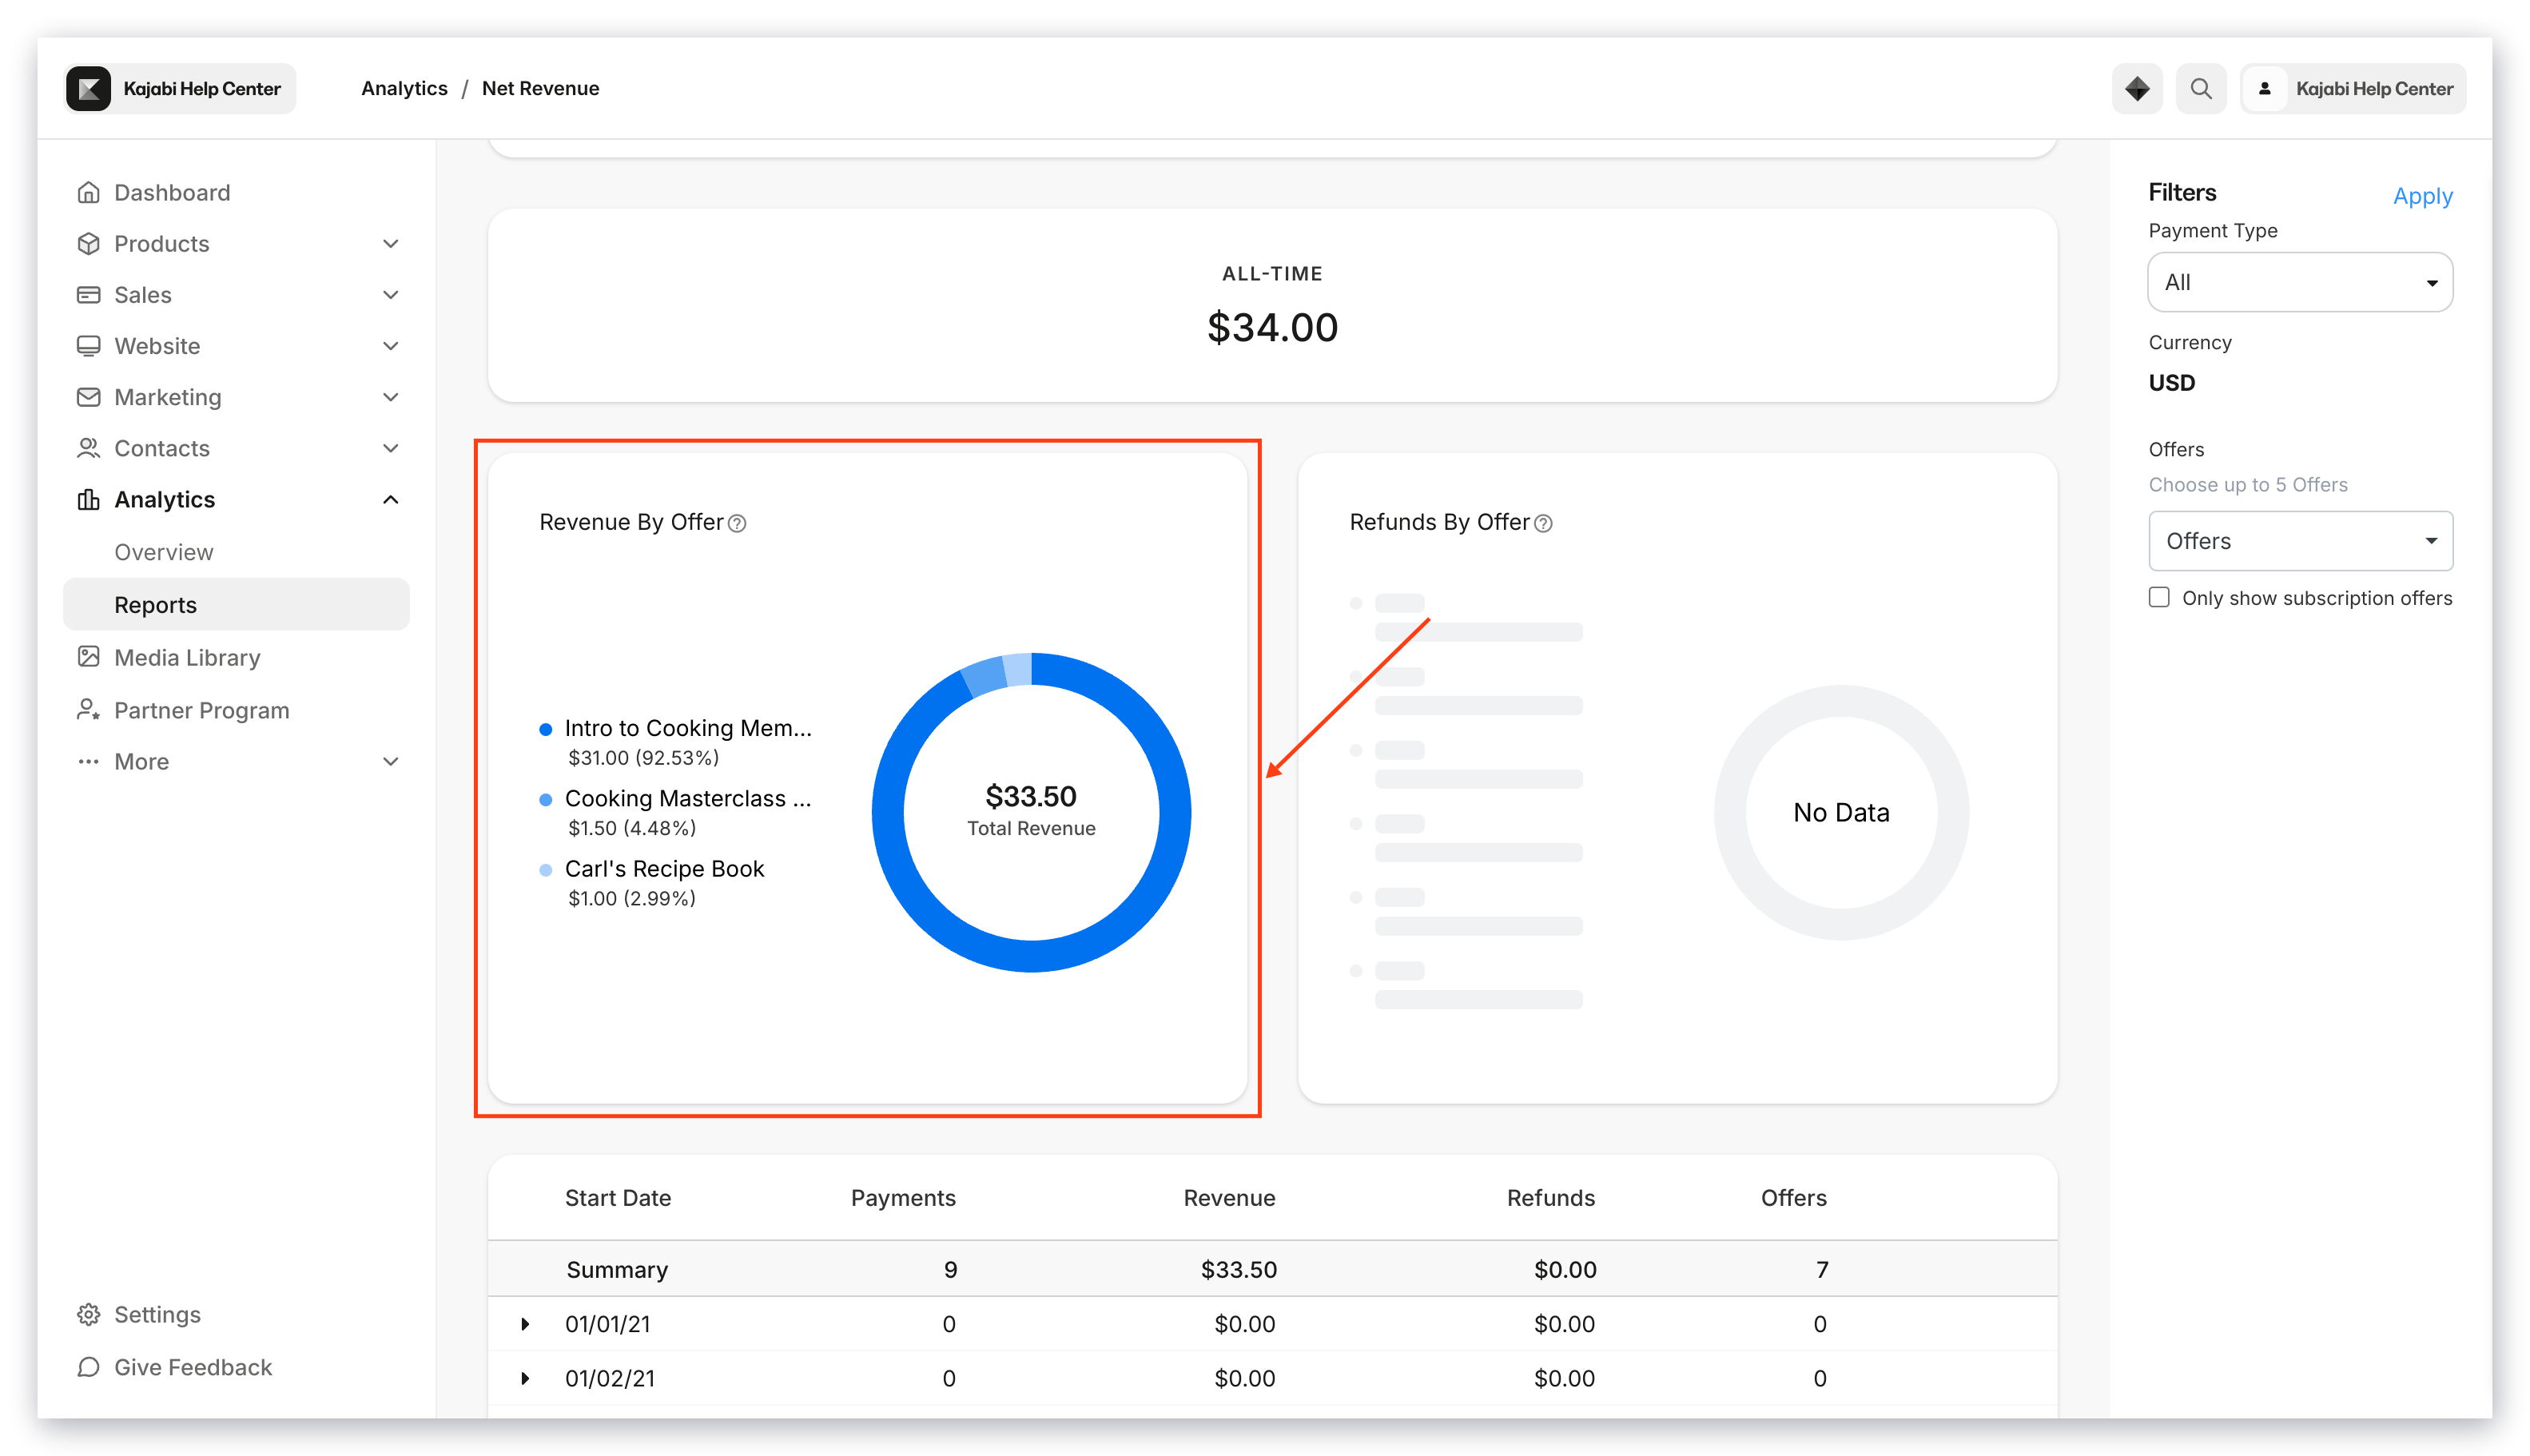Enable Only show subscription offers checkbox
Image resolution: width=2530 pixels, height=1456 pixels.
point(2159,597)
